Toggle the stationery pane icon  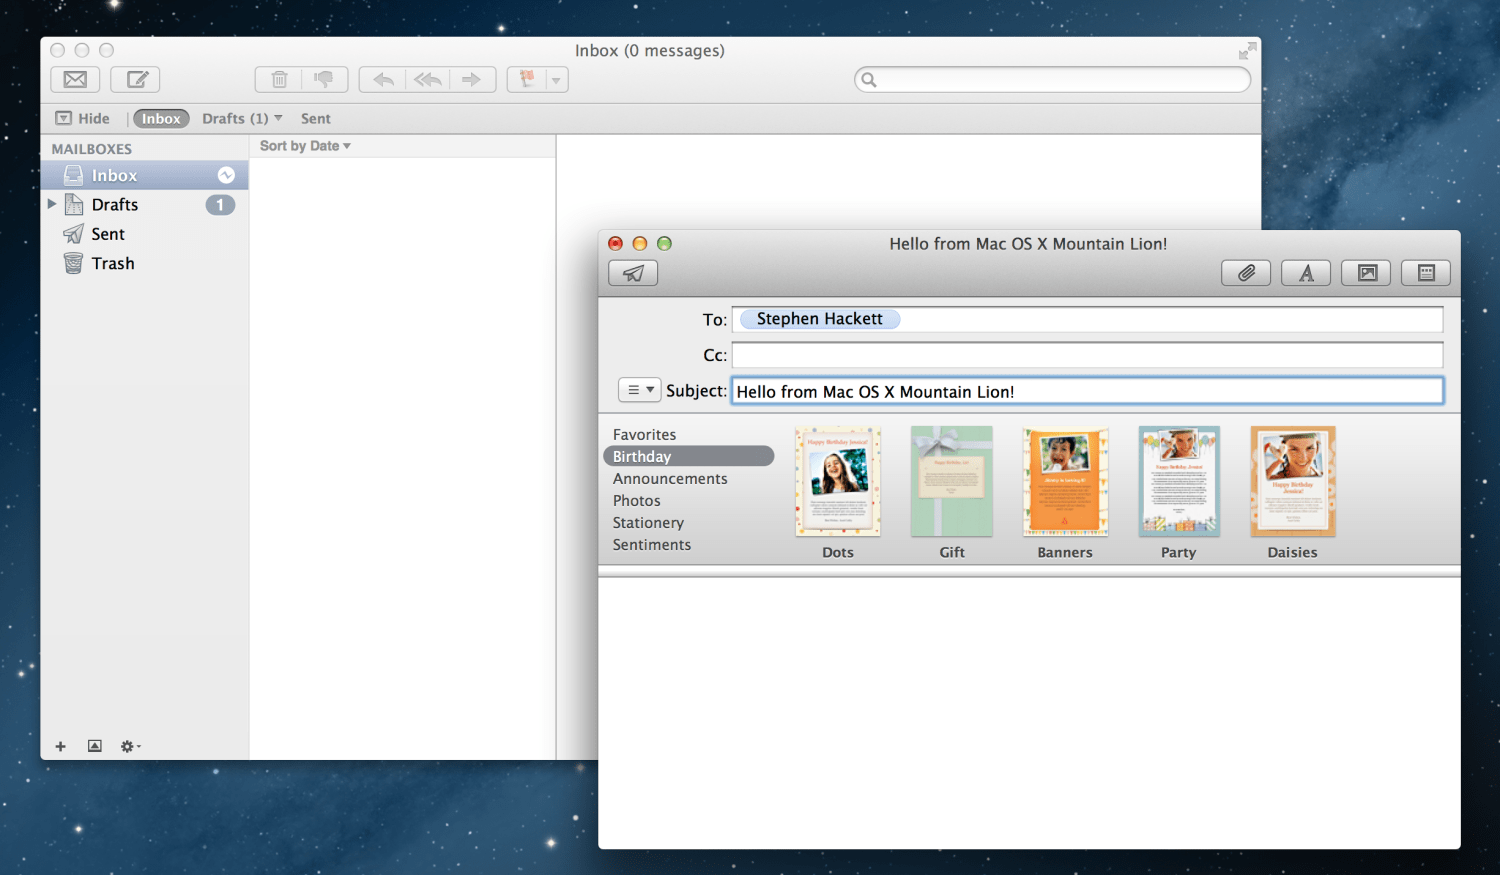[1426, 273]
